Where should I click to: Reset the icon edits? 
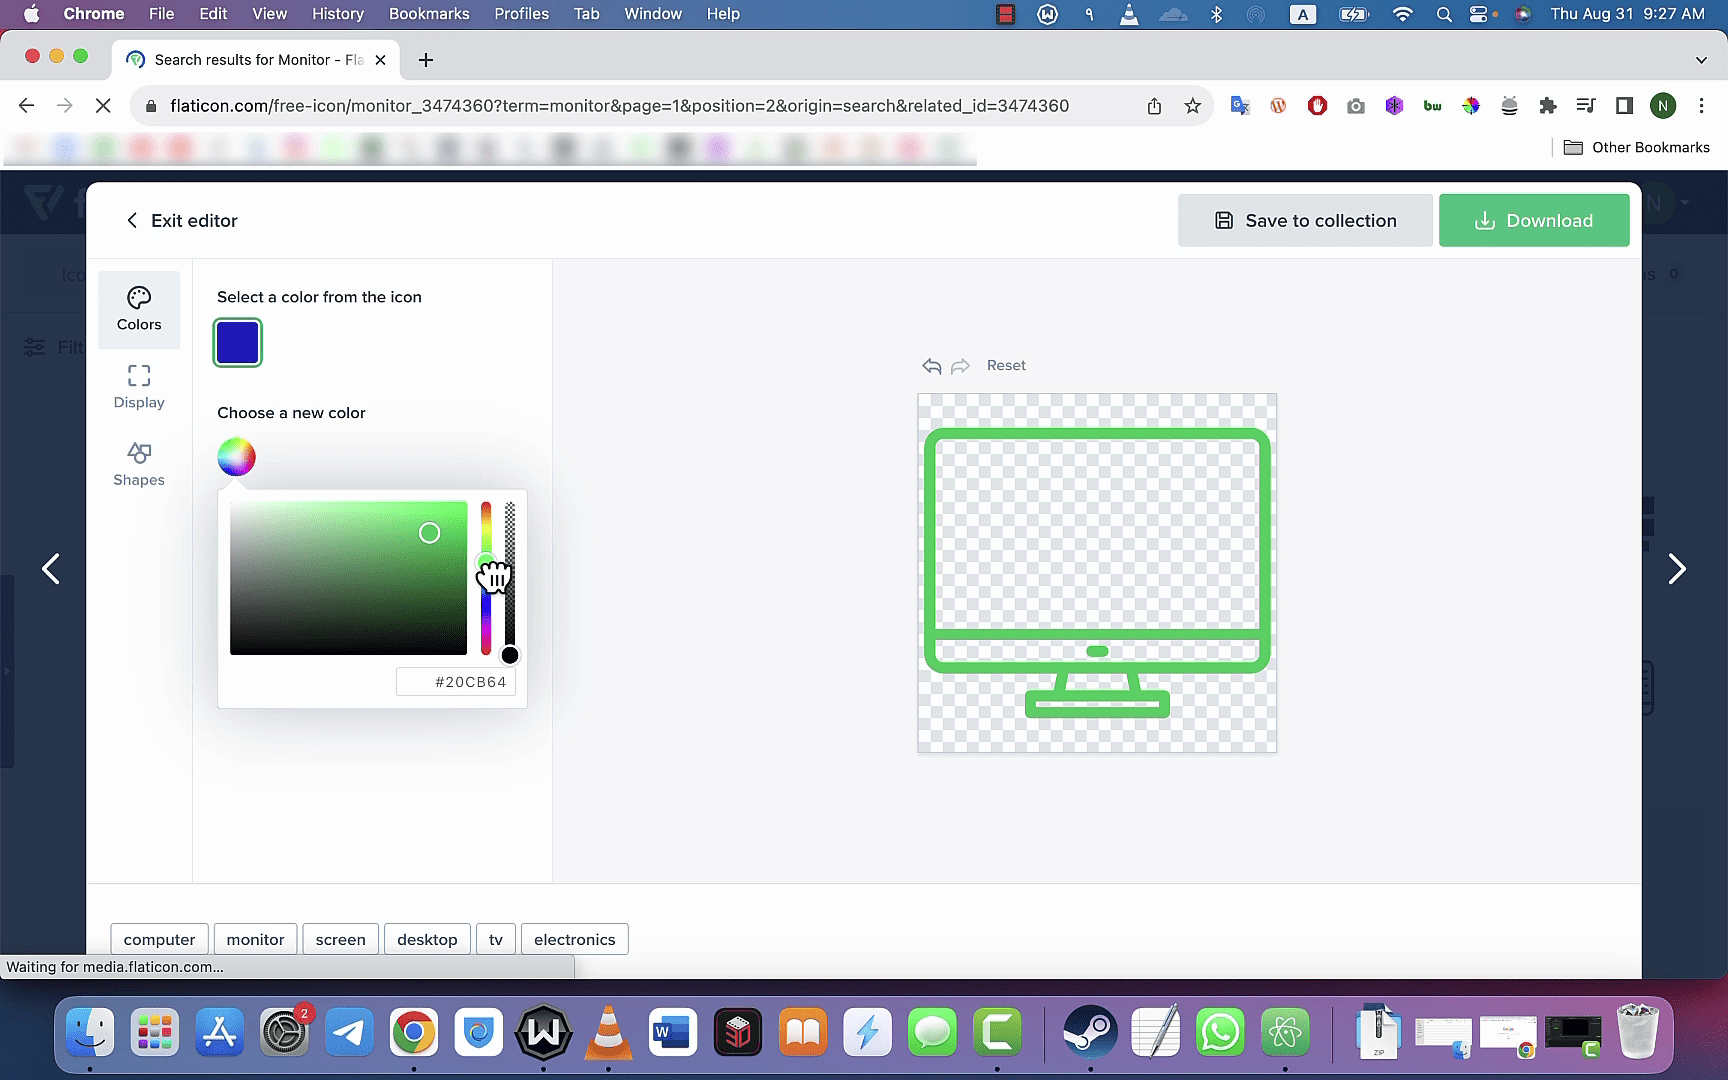point(1006,365)
